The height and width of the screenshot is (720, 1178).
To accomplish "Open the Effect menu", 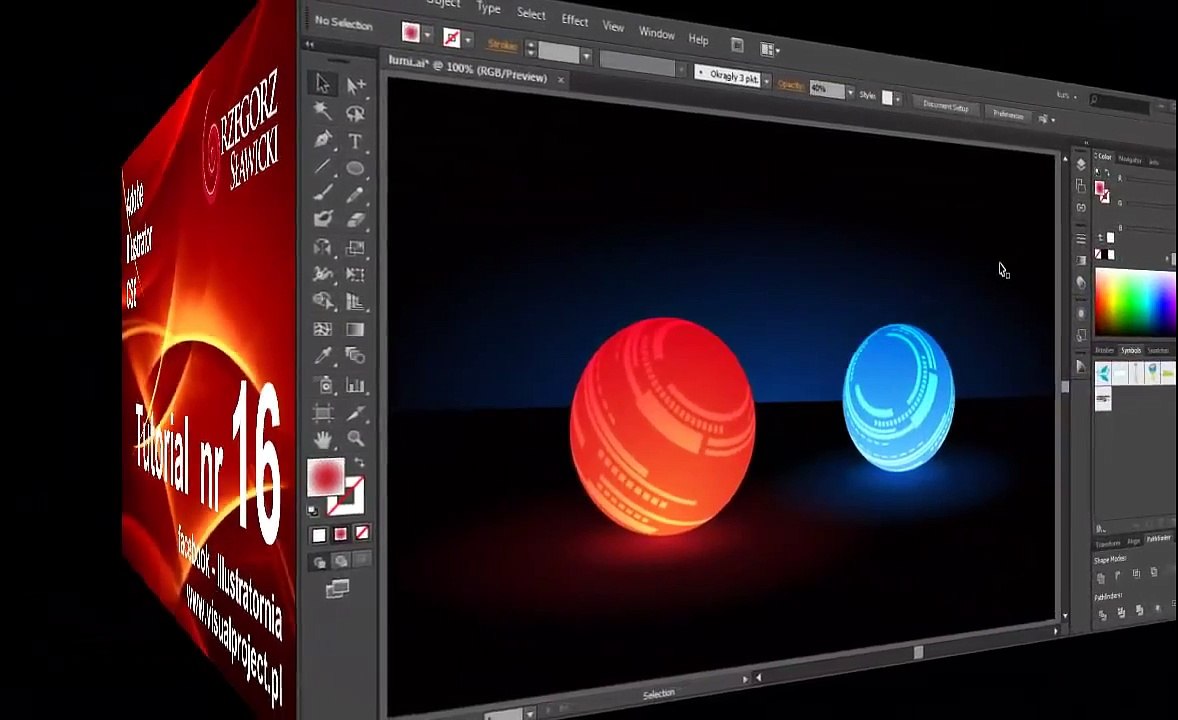I will [x=575, y=20].
